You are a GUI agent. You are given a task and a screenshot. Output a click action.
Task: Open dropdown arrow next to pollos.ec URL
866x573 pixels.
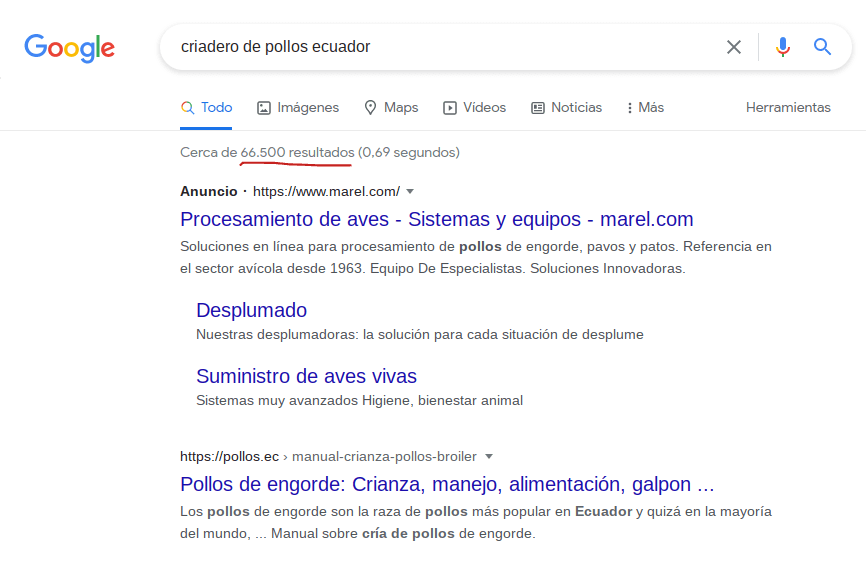(x=489, y=456)
